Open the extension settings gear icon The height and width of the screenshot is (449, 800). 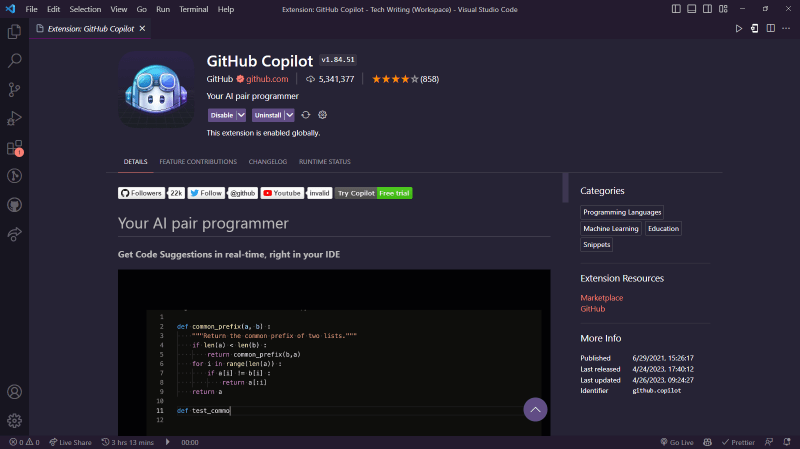click(322, 115)
